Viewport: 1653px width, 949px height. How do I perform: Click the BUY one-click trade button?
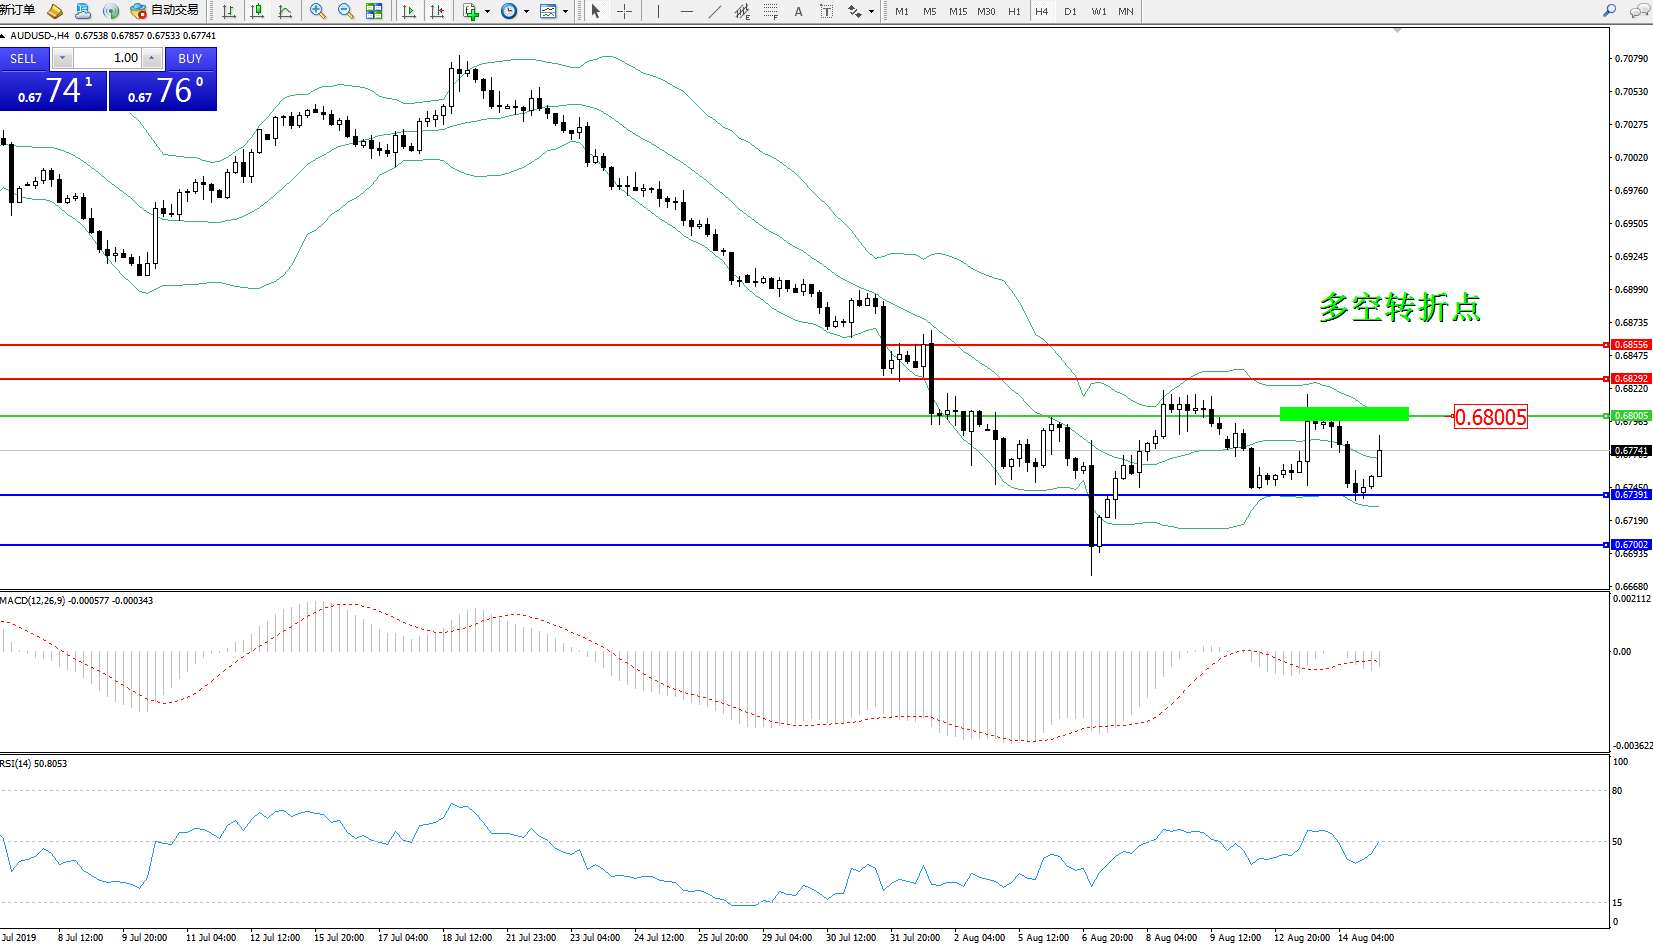pos(190,59)
